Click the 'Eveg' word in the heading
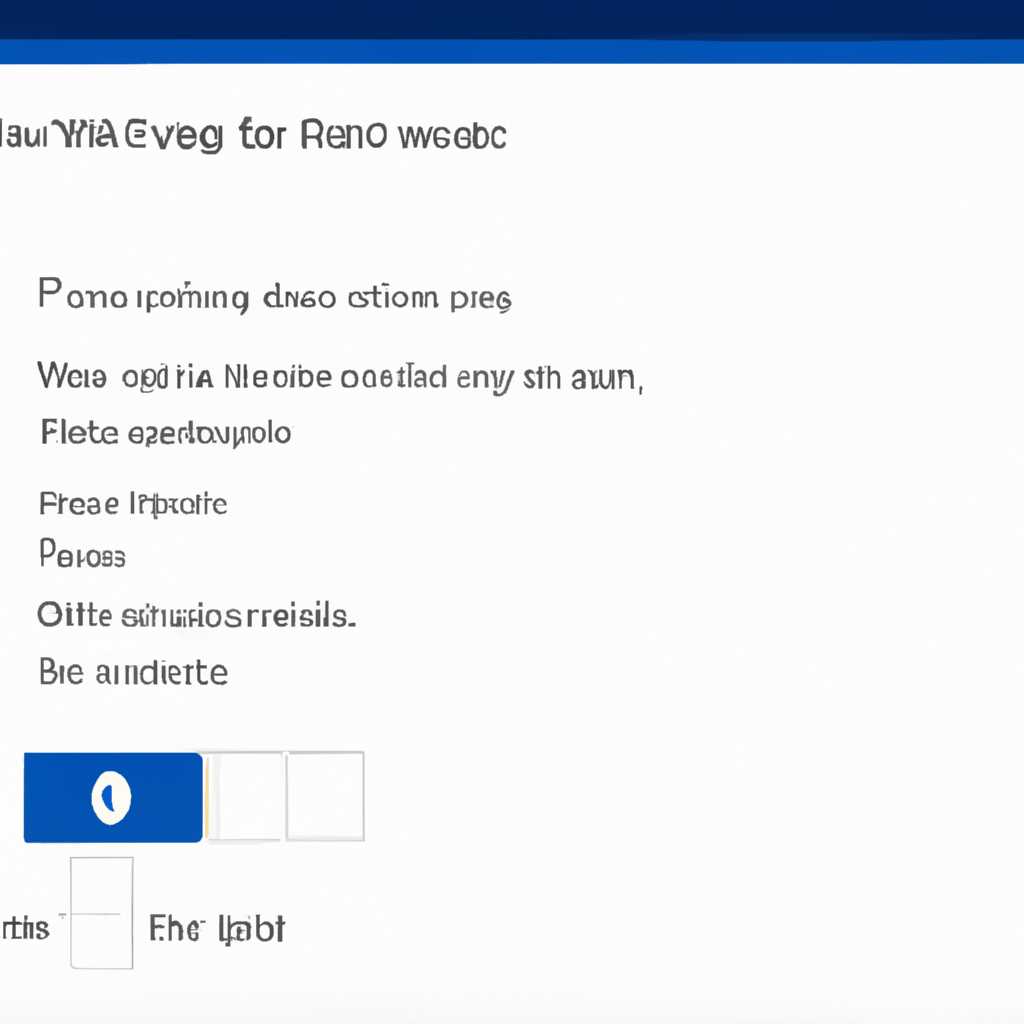The width and height of the screenshot is (1024, 1024). click(173, 136)
